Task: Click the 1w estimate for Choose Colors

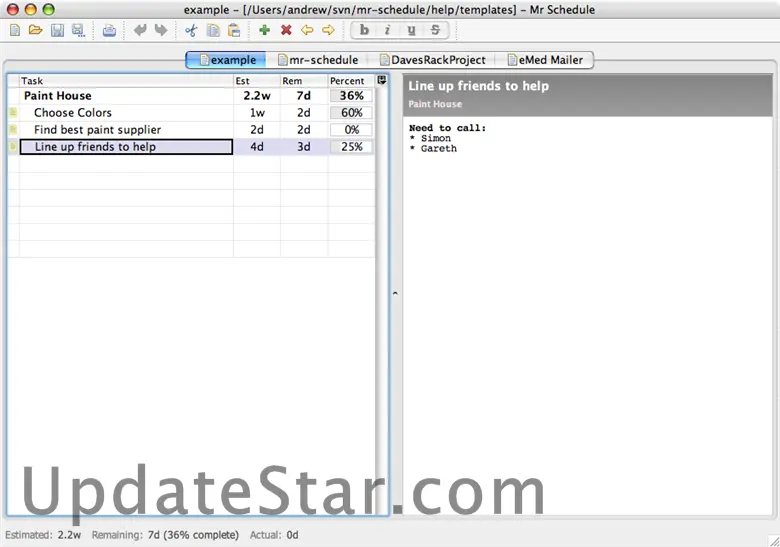Action: (257, 113)
